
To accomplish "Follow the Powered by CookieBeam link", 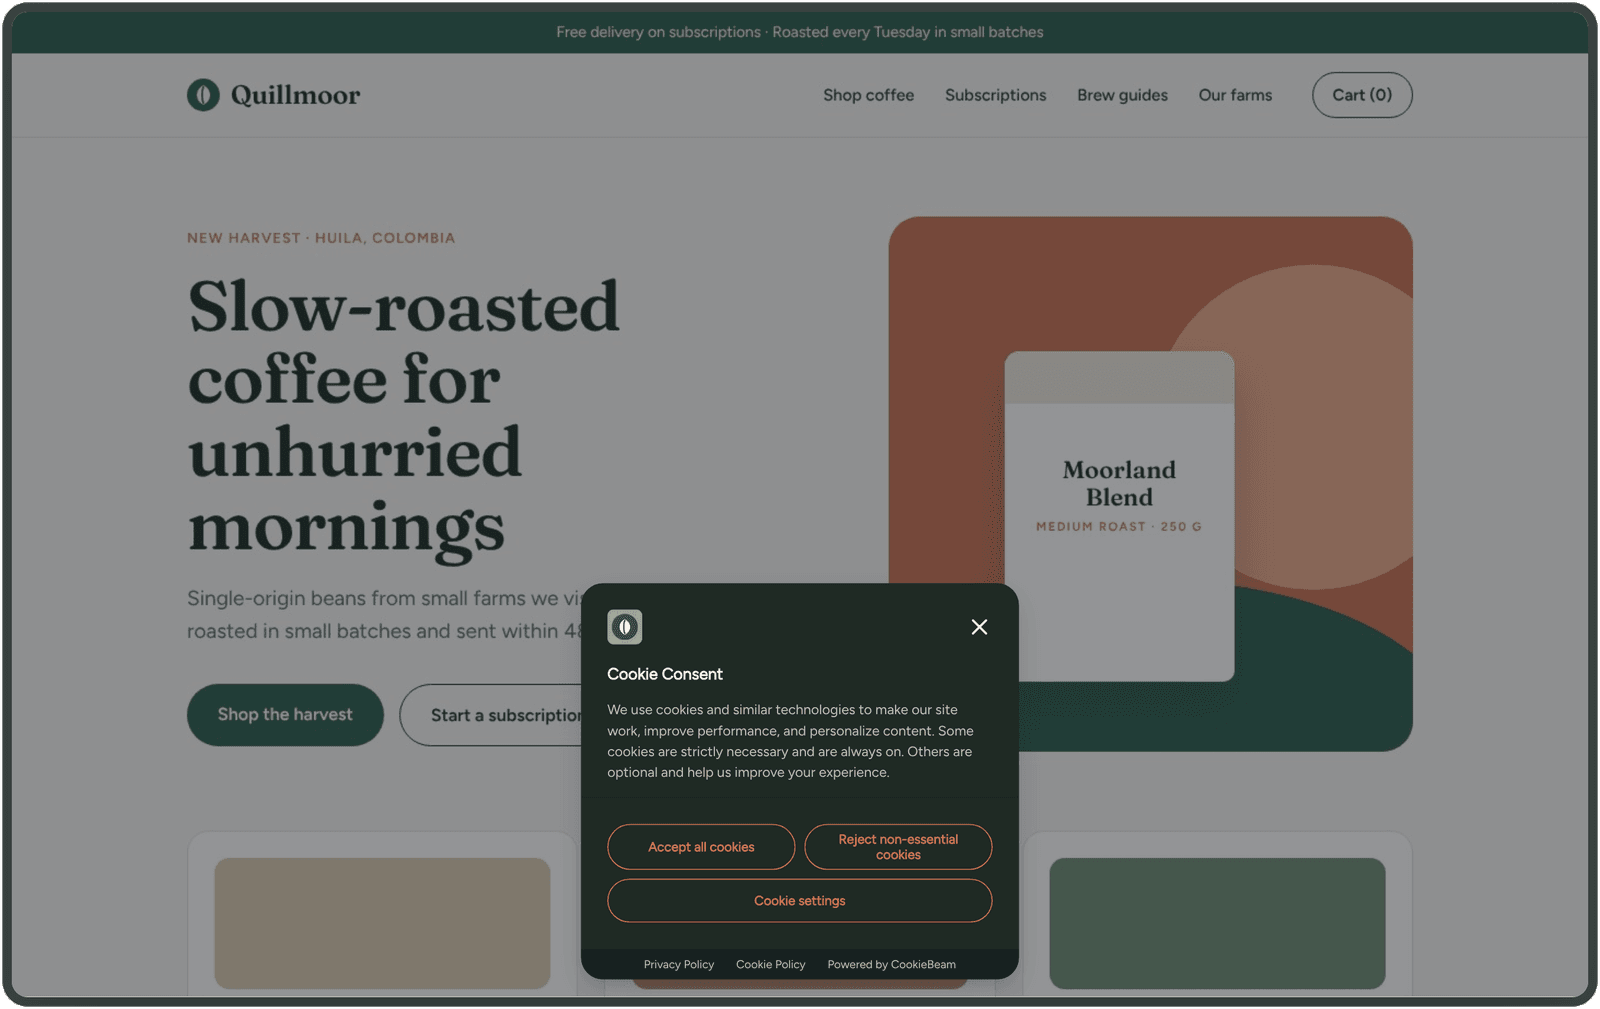I will (892, 965).
